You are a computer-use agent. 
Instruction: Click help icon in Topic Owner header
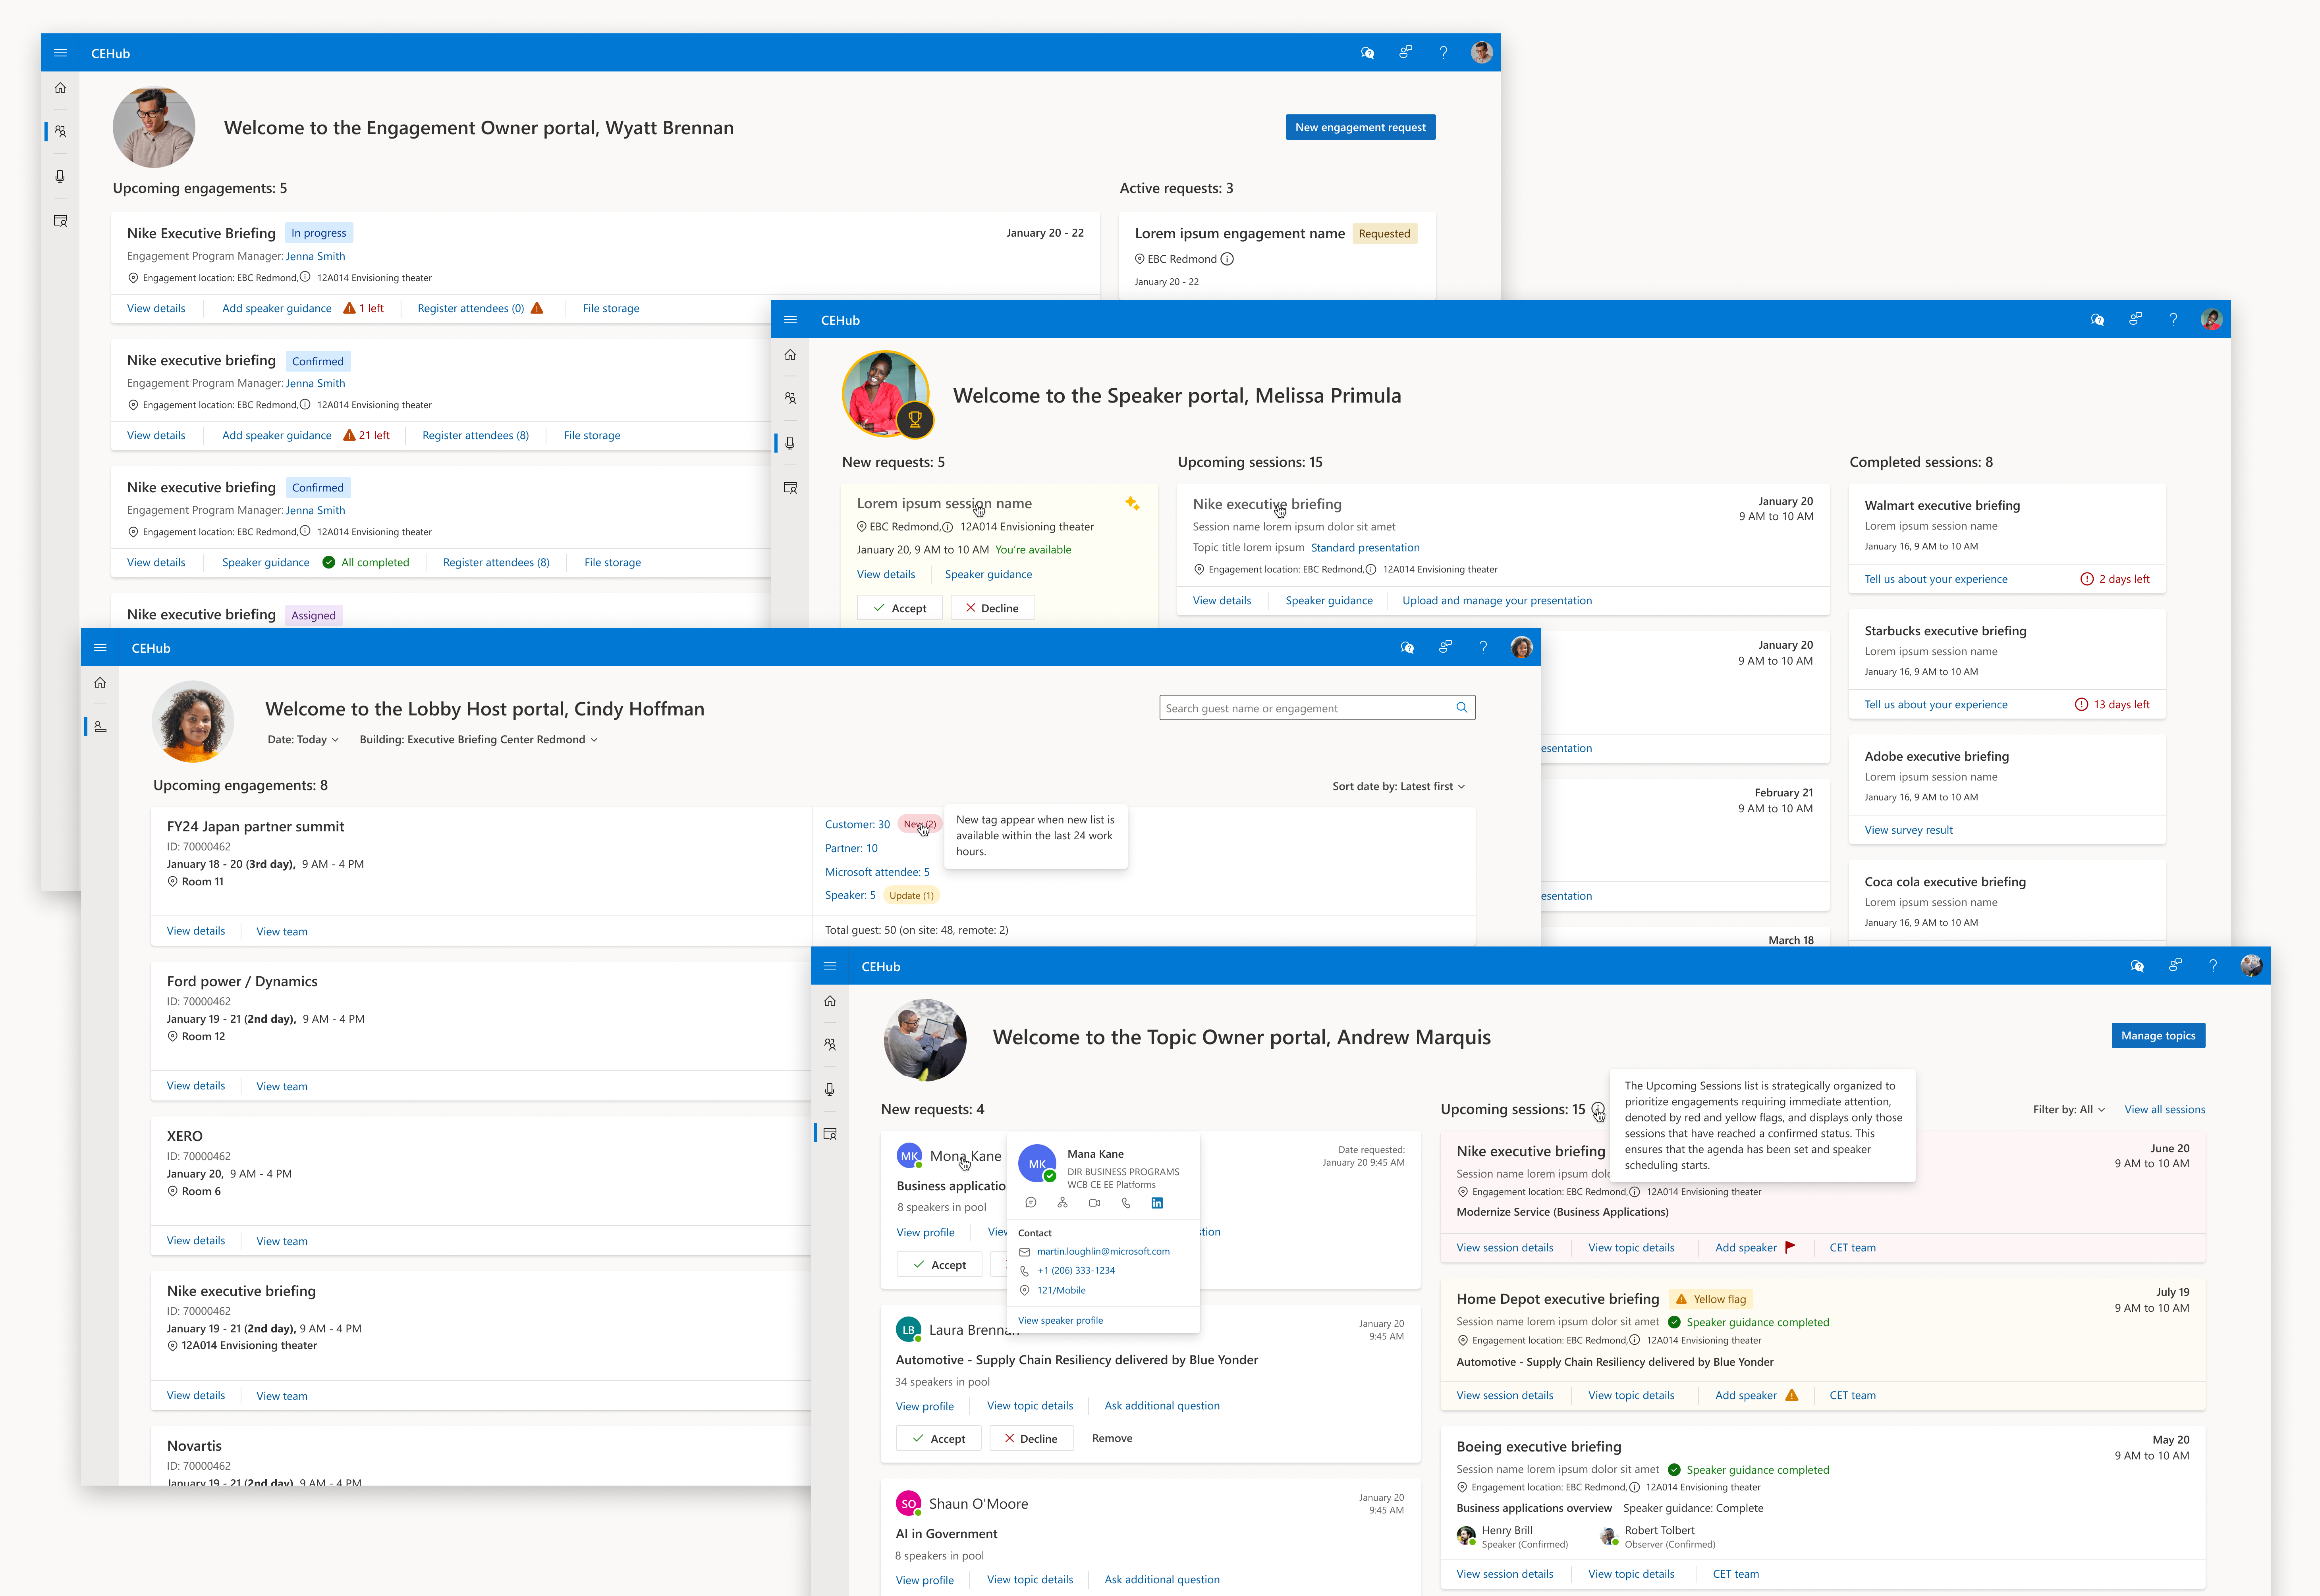(2213, 965)
